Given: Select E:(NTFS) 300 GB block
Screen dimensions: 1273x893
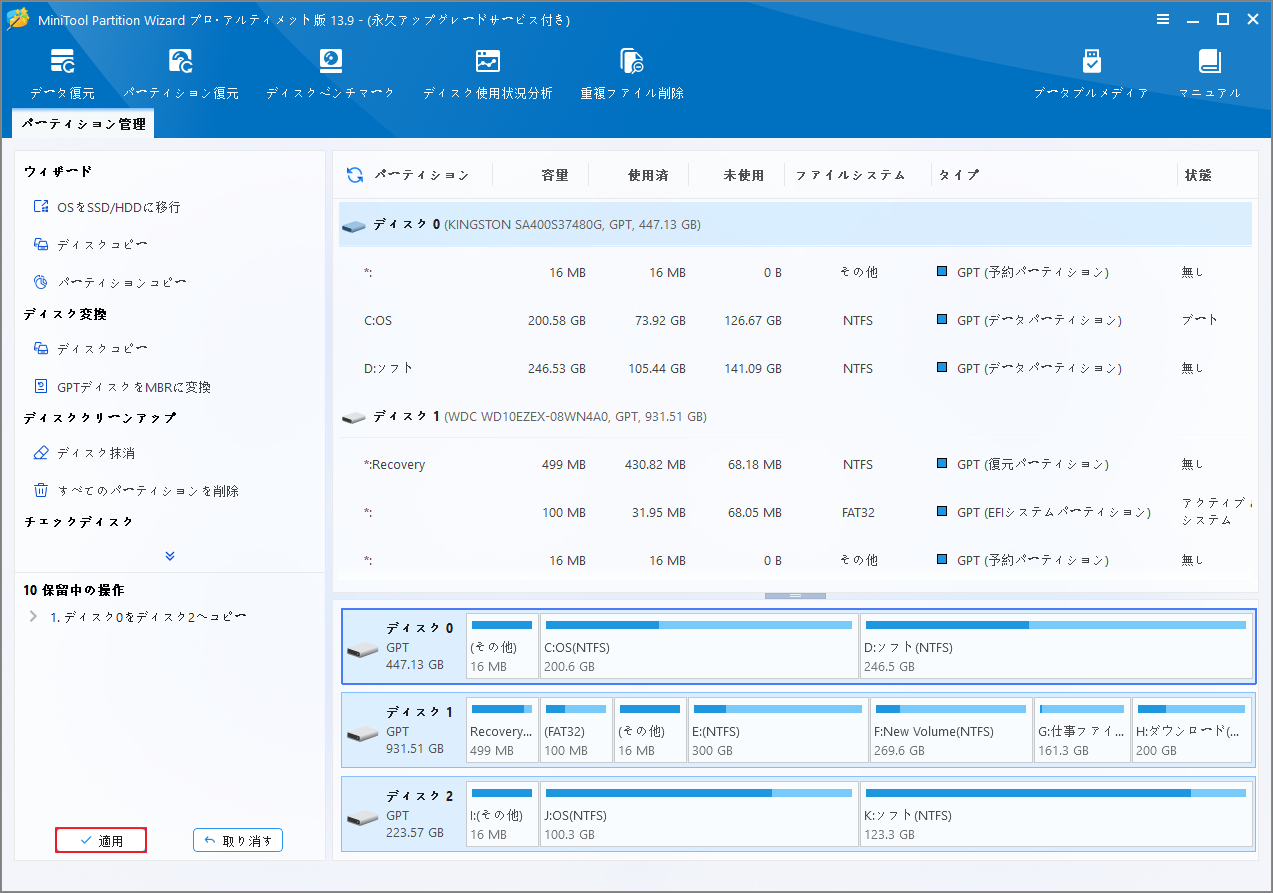Looking at the screenshot, I should point(778,730).
